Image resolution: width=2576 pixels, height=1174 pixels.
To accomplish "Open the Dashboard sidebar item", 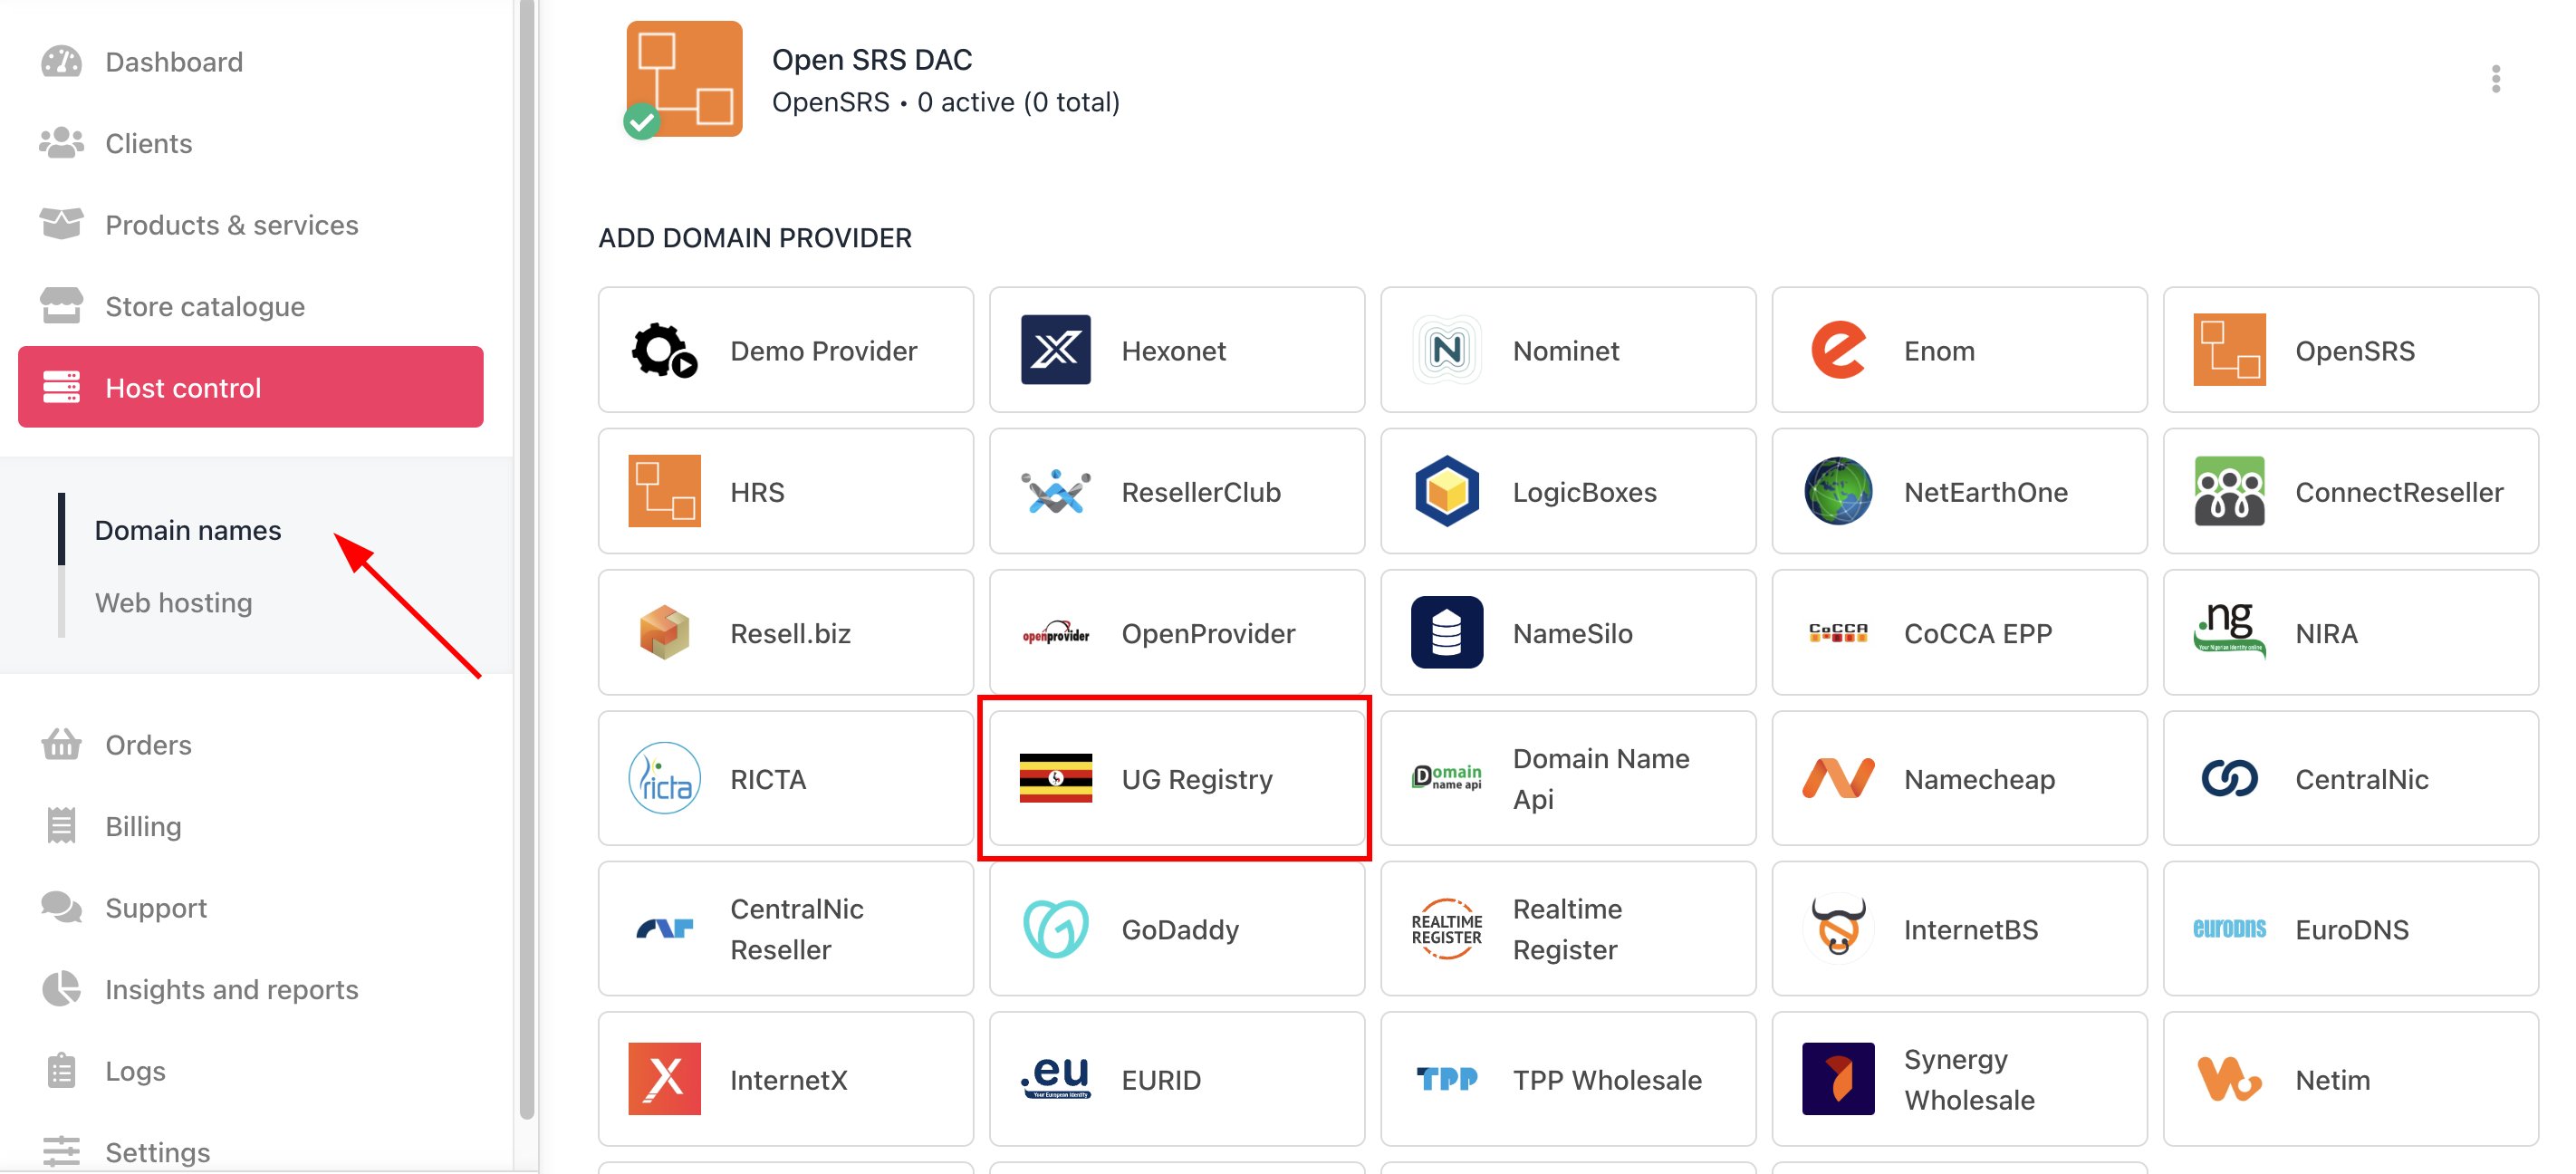I will (x=250, y=62).
